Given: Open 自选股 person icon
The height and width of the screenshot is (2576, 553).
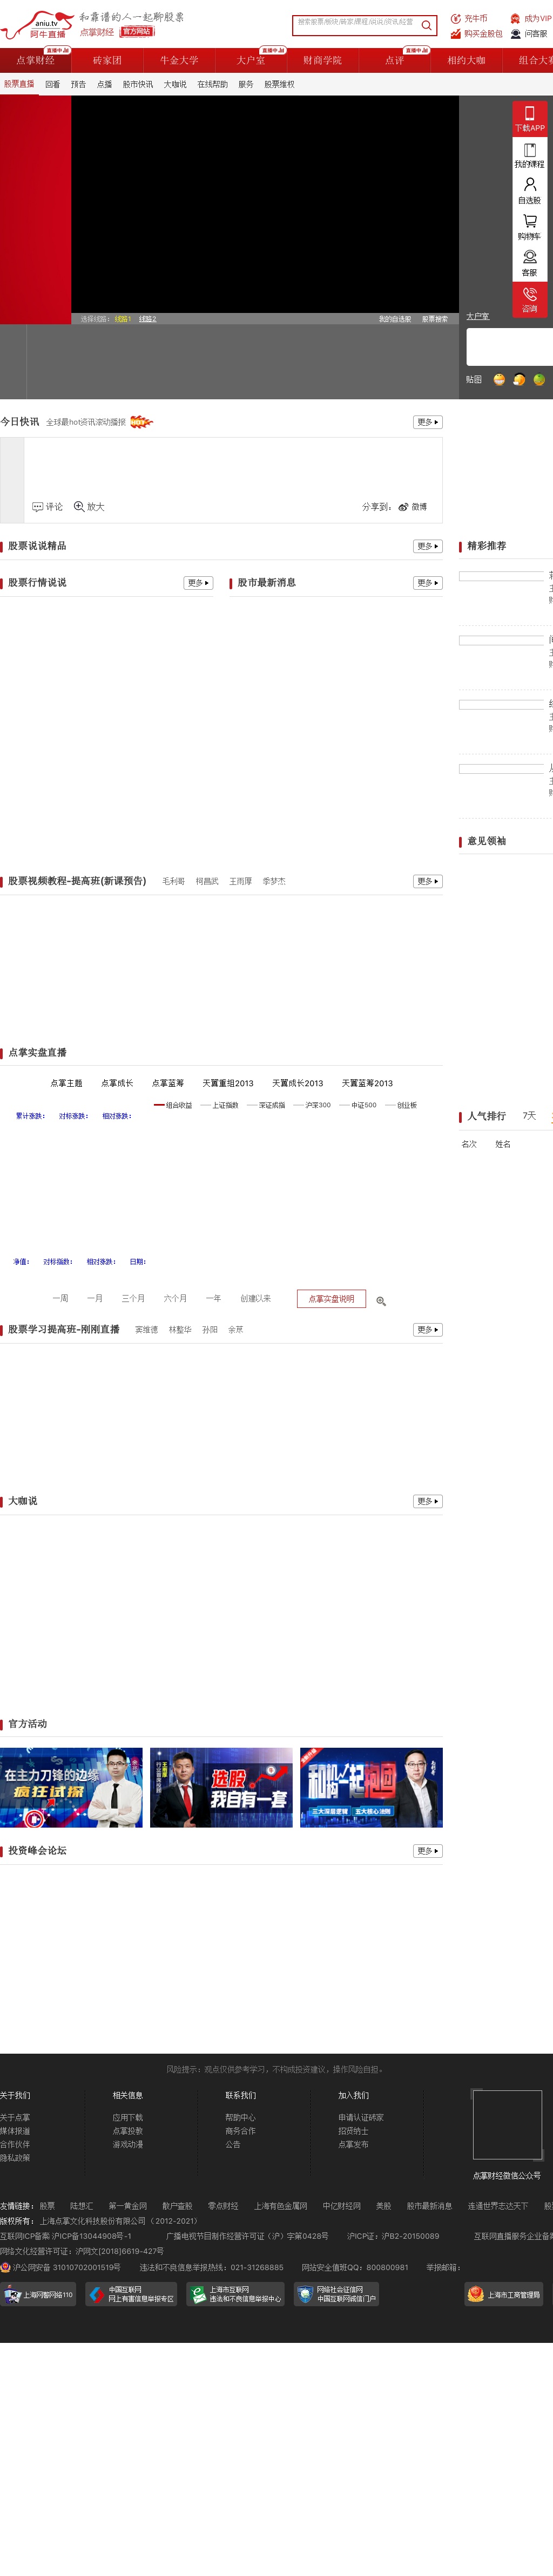Looking at the screenshot, I should tap(530, 185).
